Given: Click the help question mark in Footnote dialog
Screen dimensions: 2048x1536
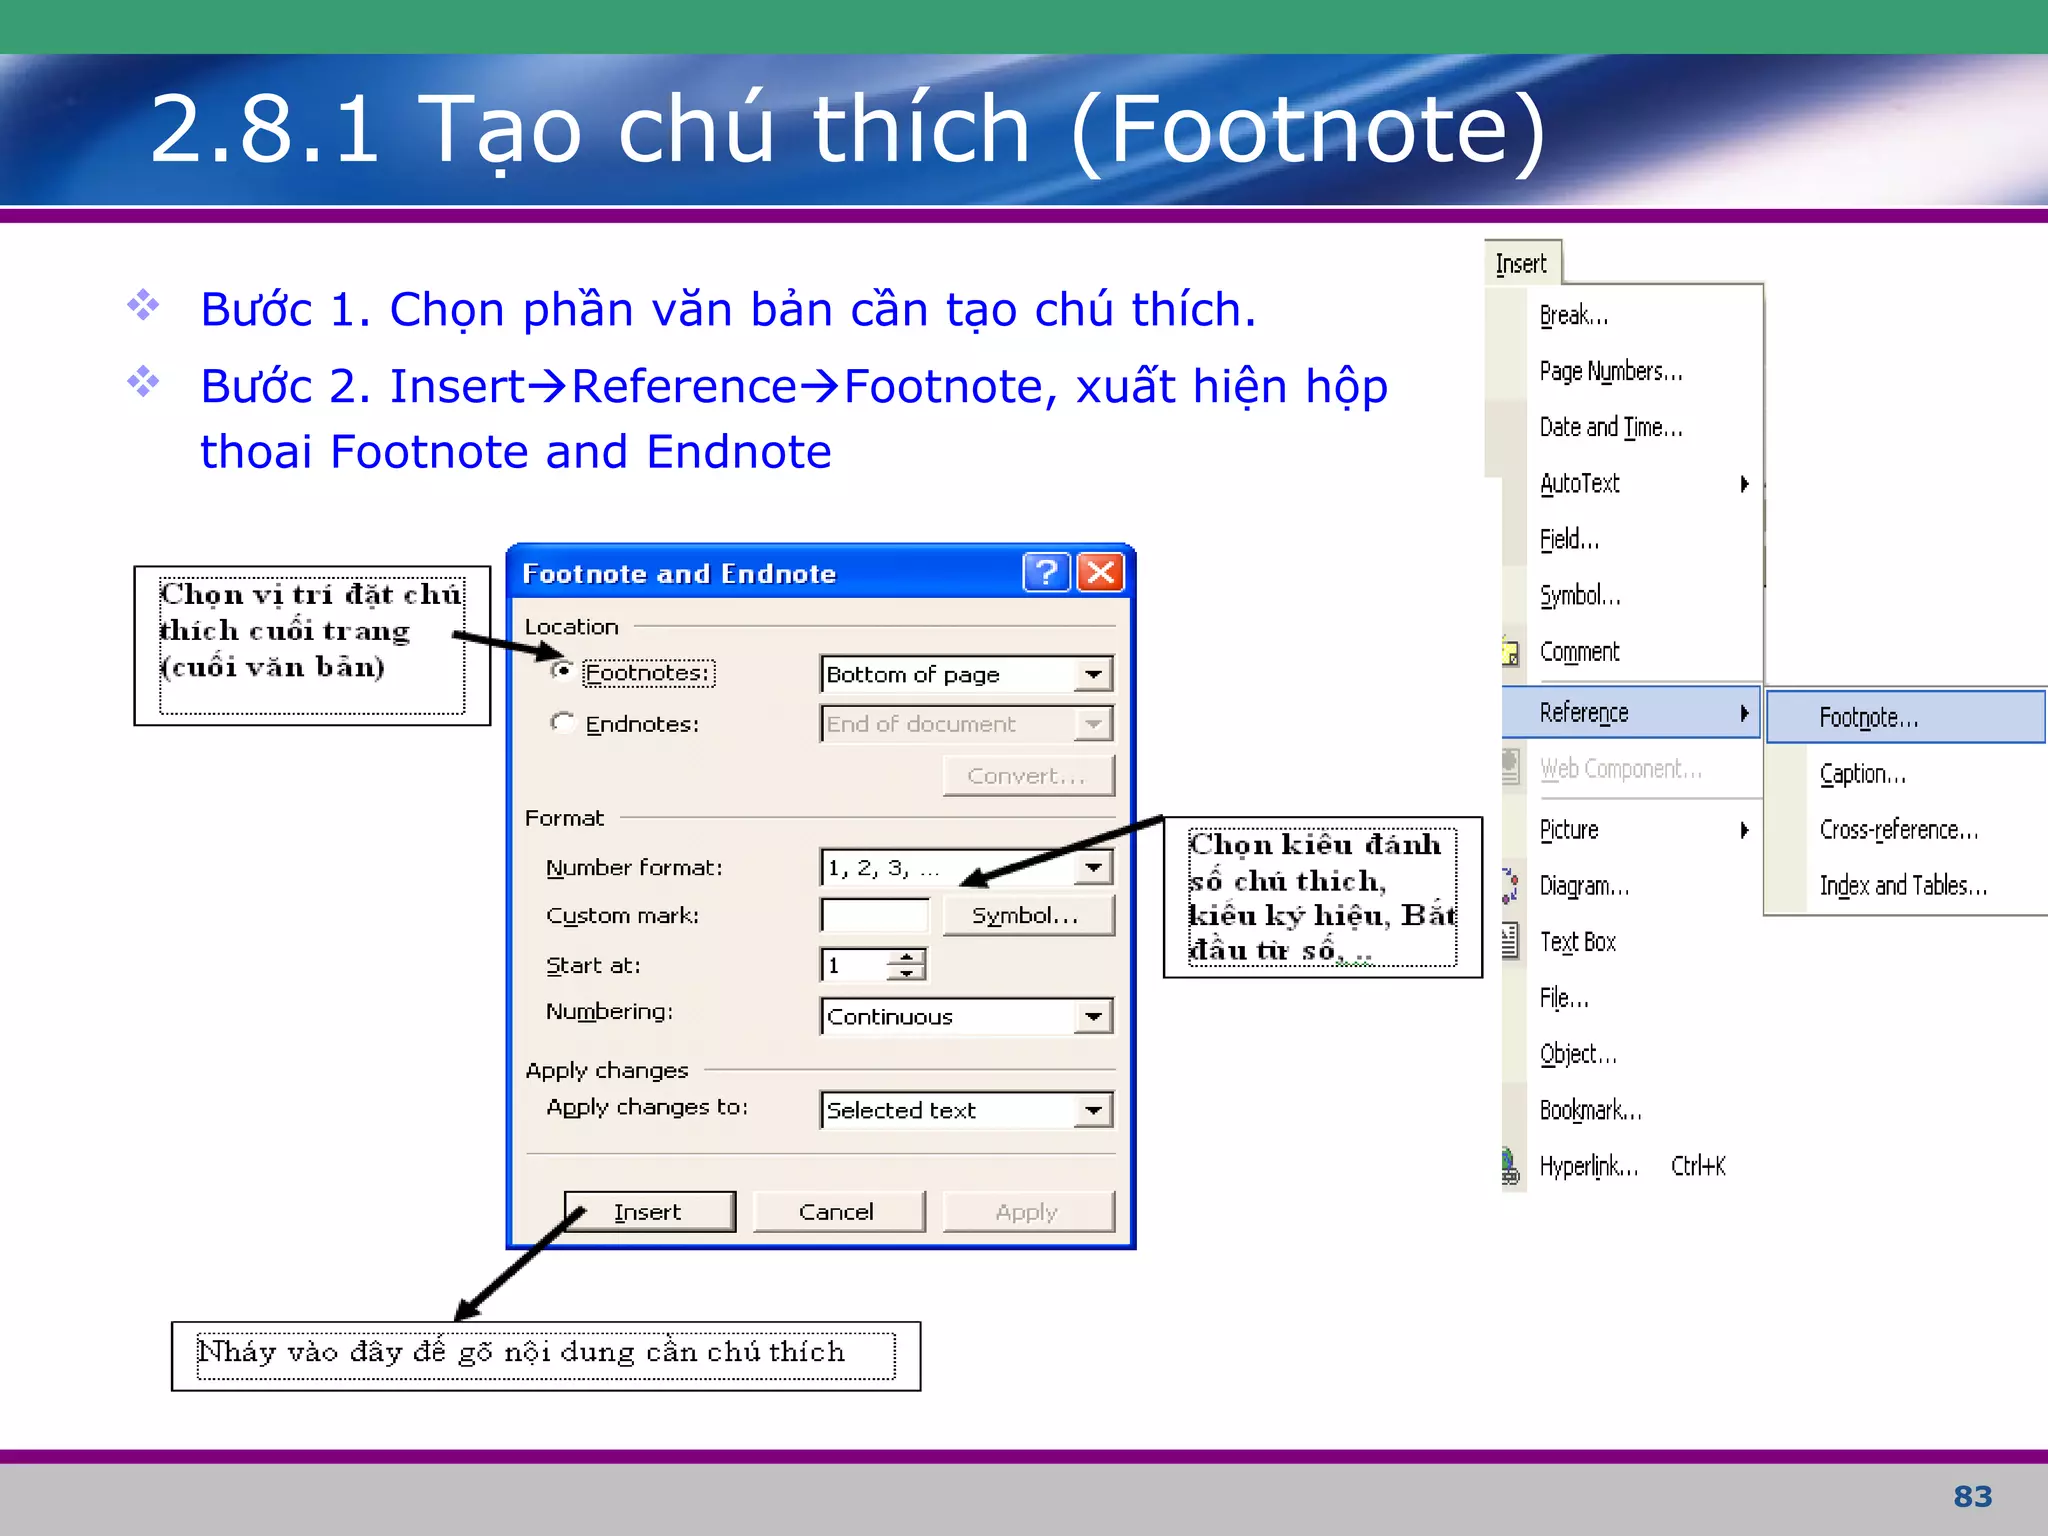Looking at the screenshot, I should click(1046, 573).
